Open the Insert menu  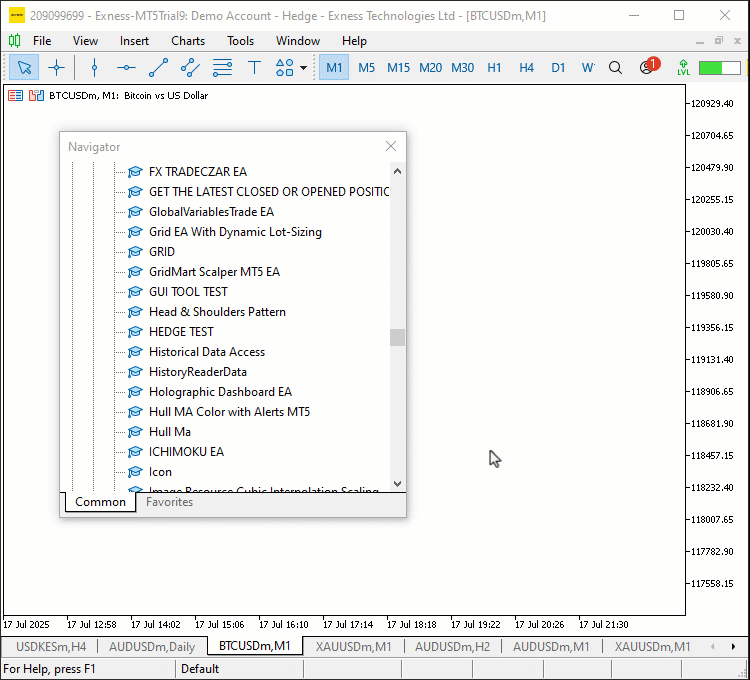coord(134,41)
